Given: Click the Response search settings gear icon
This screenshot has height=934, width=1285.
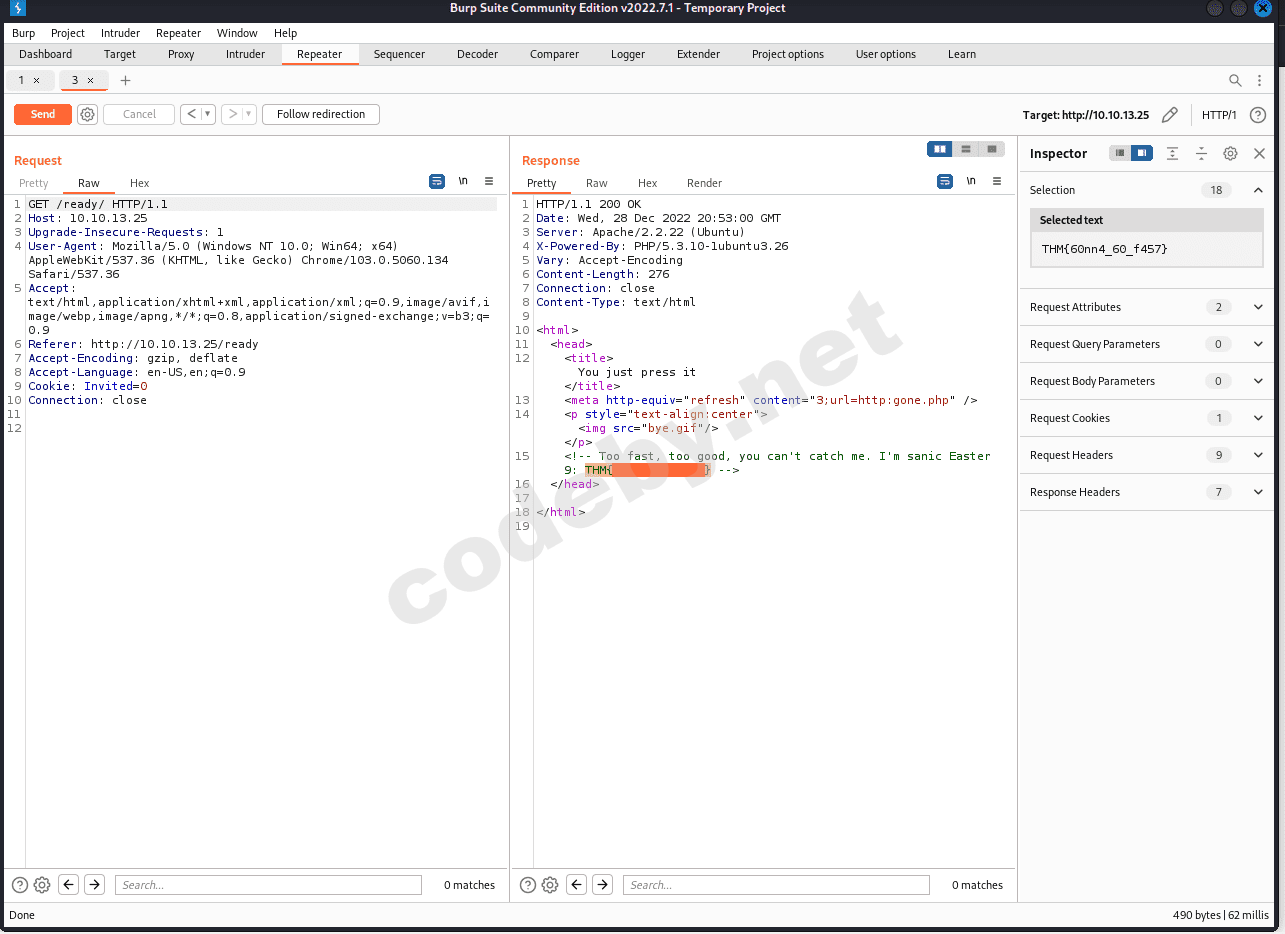Looking at the screenshot, I should [x=550, y=884].
